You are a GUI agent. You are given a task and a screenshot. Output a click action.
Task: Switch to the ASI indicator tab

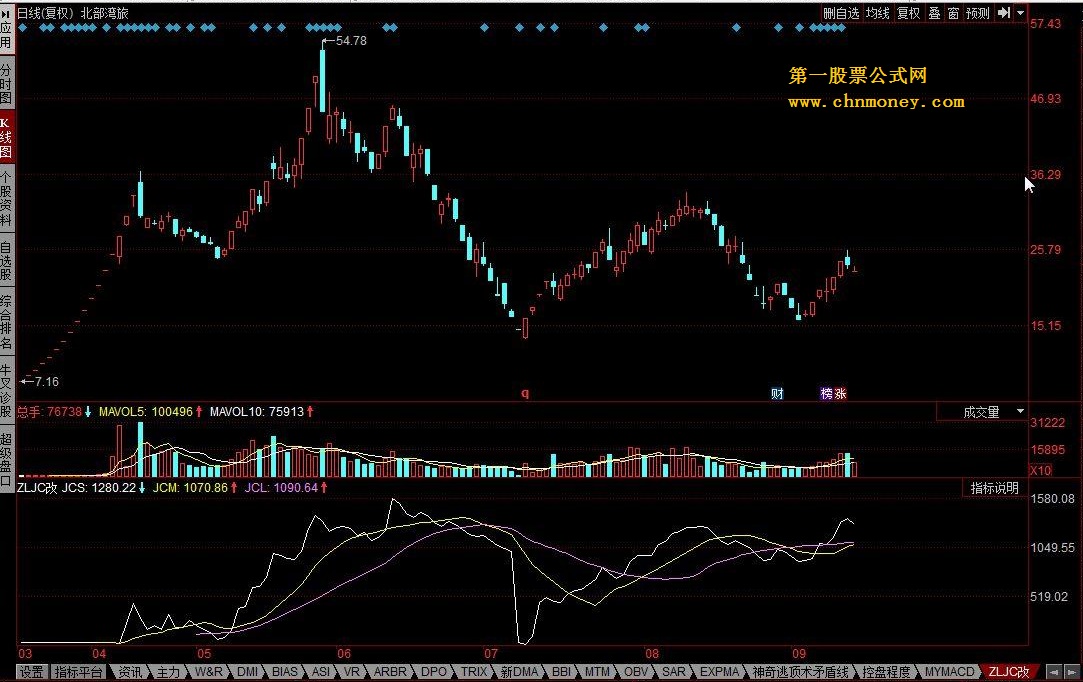click(x=320, y=672)
